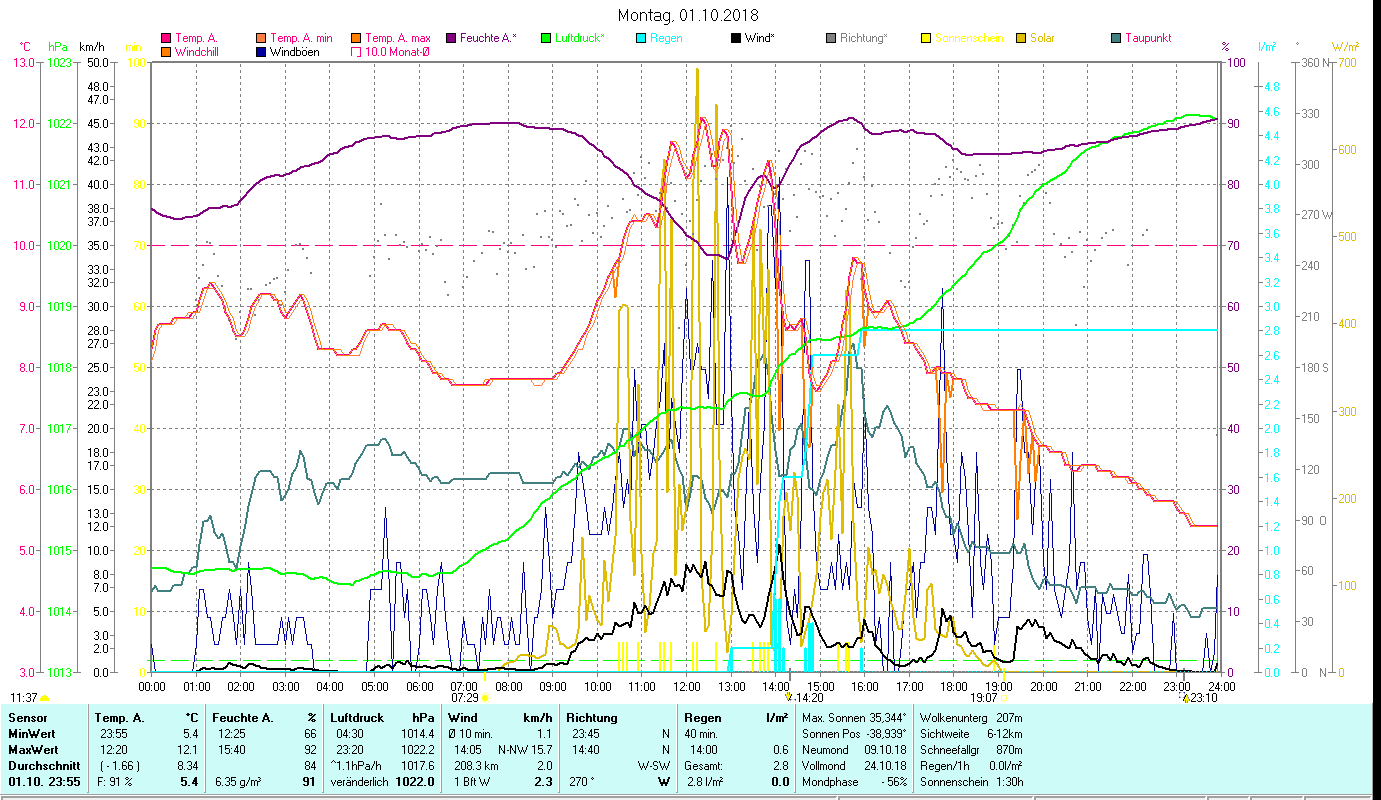The image size is (1381, 800).
Task: Click the Solar legend label
Action: pyautogui.click(x=1042, y=38)
